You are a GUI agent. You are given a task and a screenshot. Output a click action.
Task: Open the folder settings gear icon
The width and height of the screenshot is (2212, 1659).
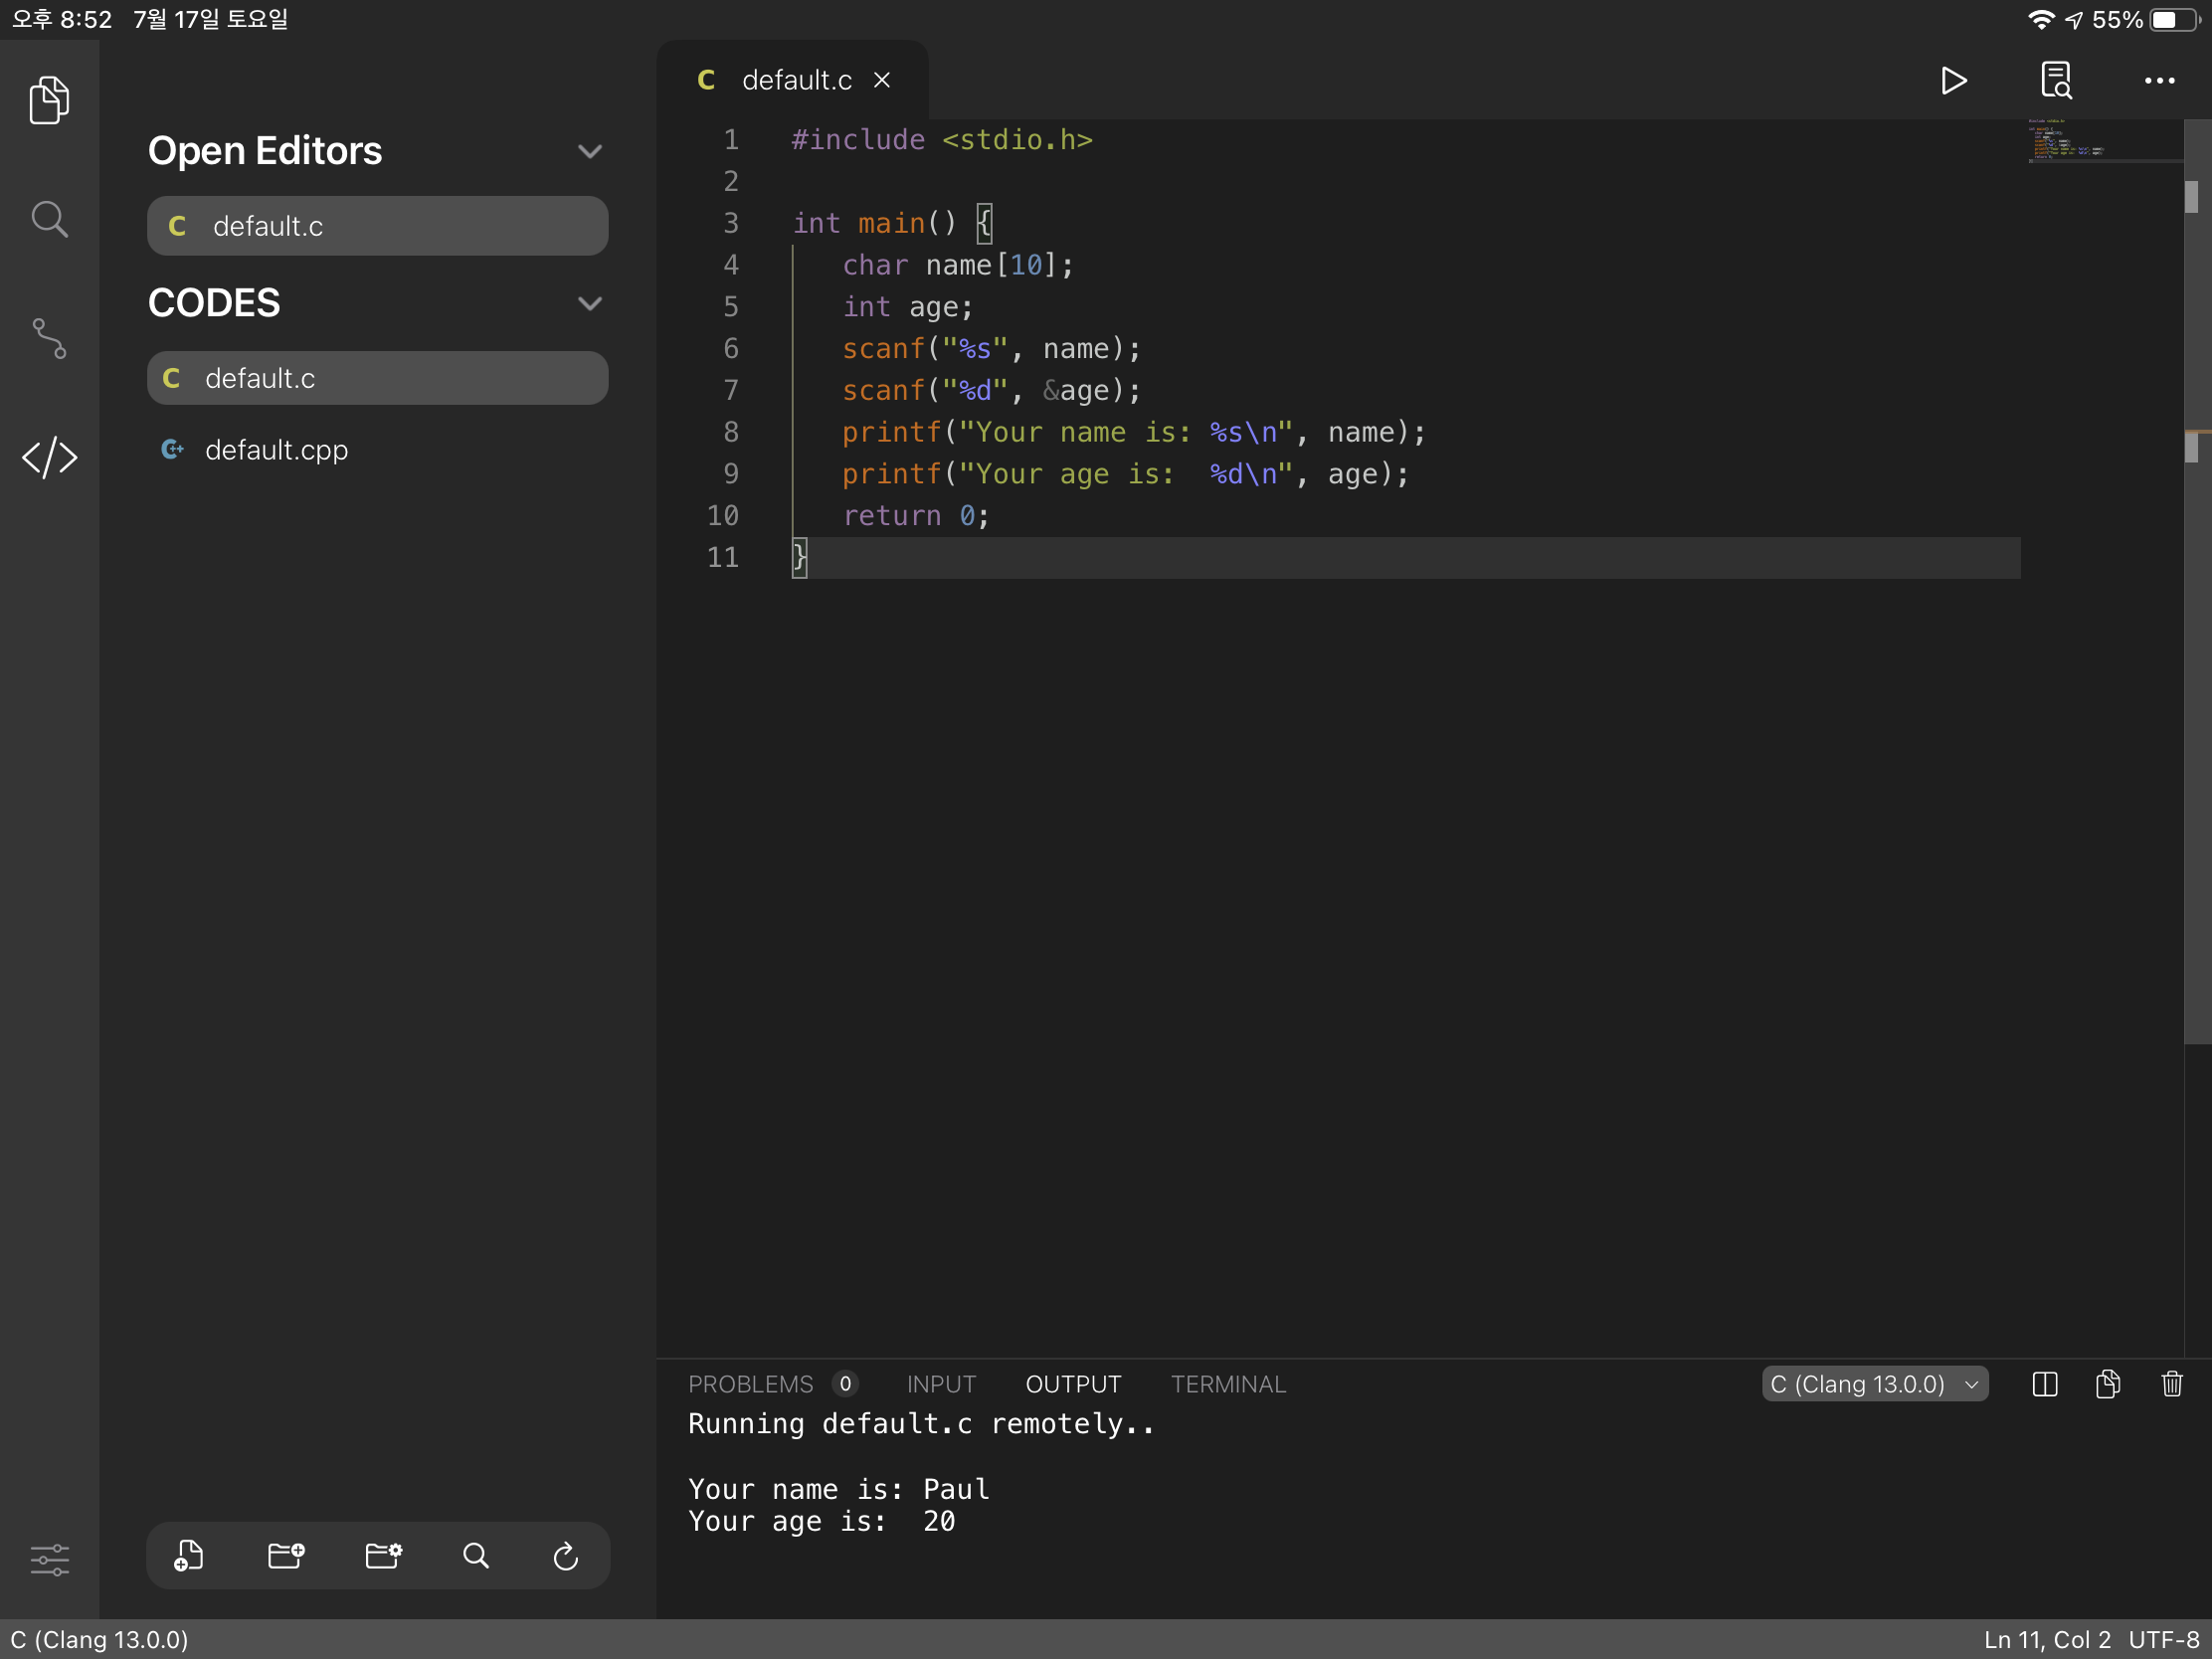pyautogui.click(x=383, y=1555)
